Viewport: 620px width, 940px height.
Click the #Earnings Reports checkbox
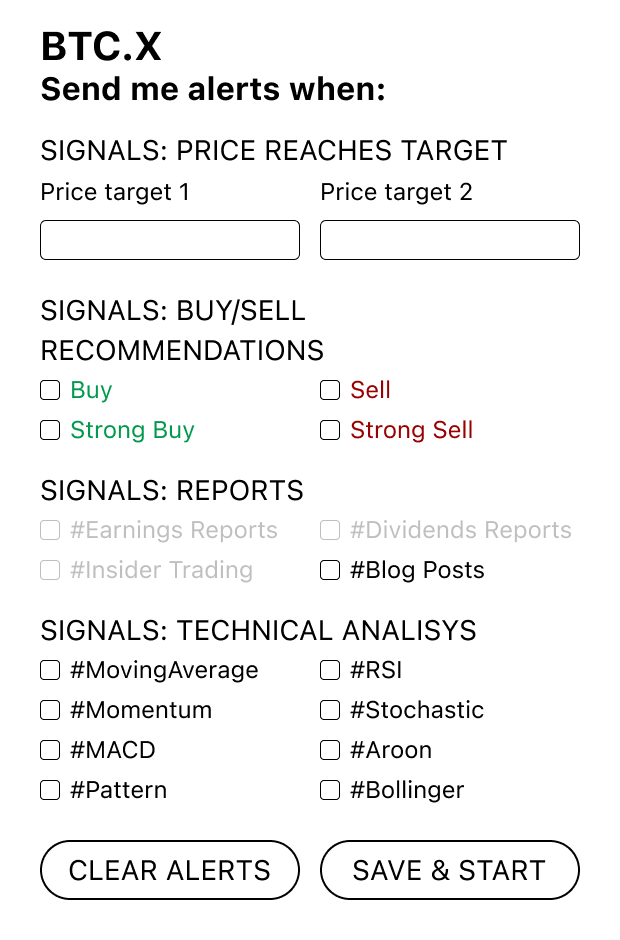click(x=50, y=530)
